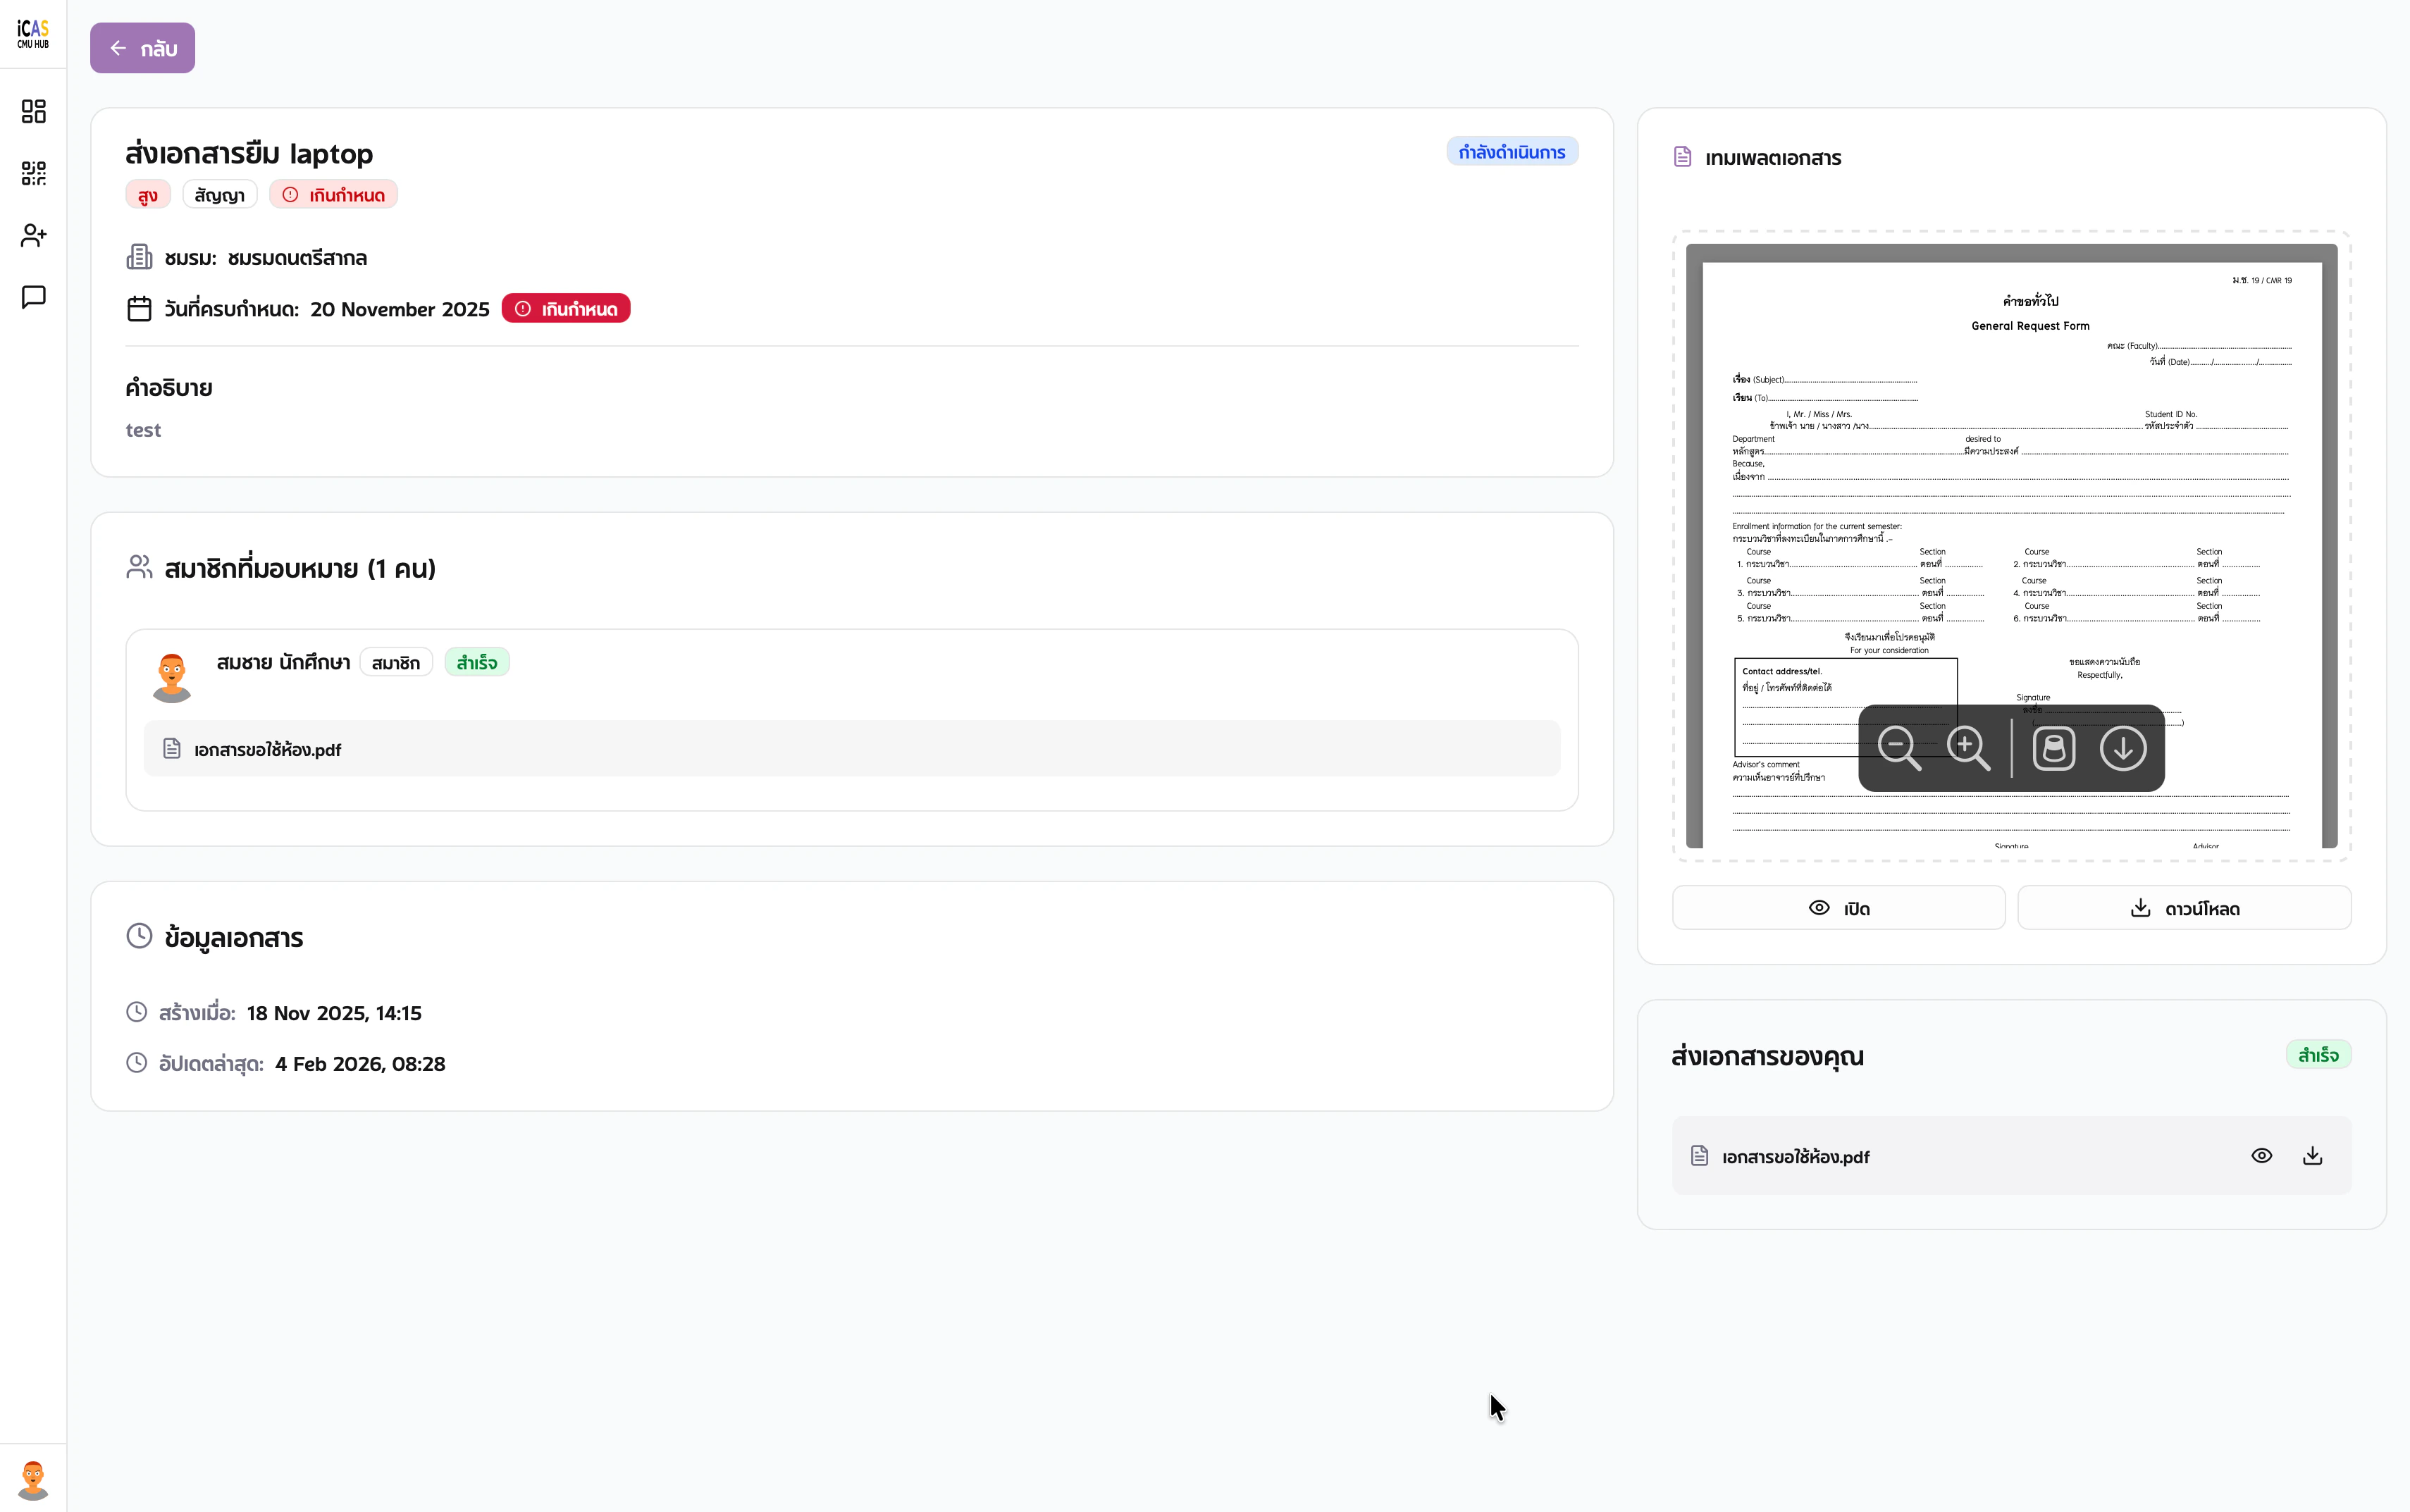Click the save-to-drive icon in PDF toolbar
Viewport: 2410px width, 1512px height.
(2054, 748)
